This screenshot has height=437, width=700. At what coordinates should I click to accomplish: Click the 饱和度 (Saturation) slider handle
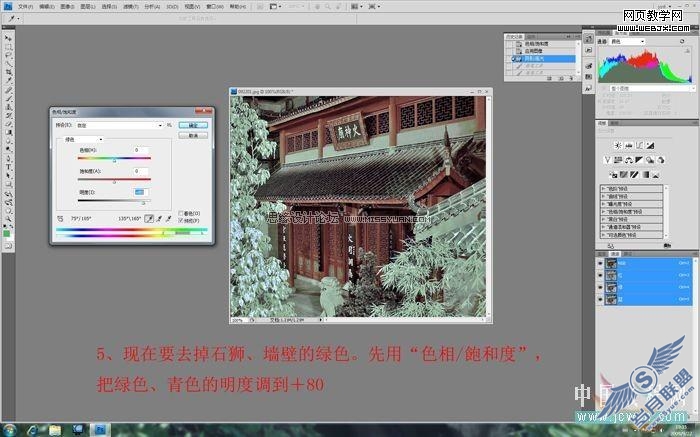pyautogui.click(x=114, y=182)
